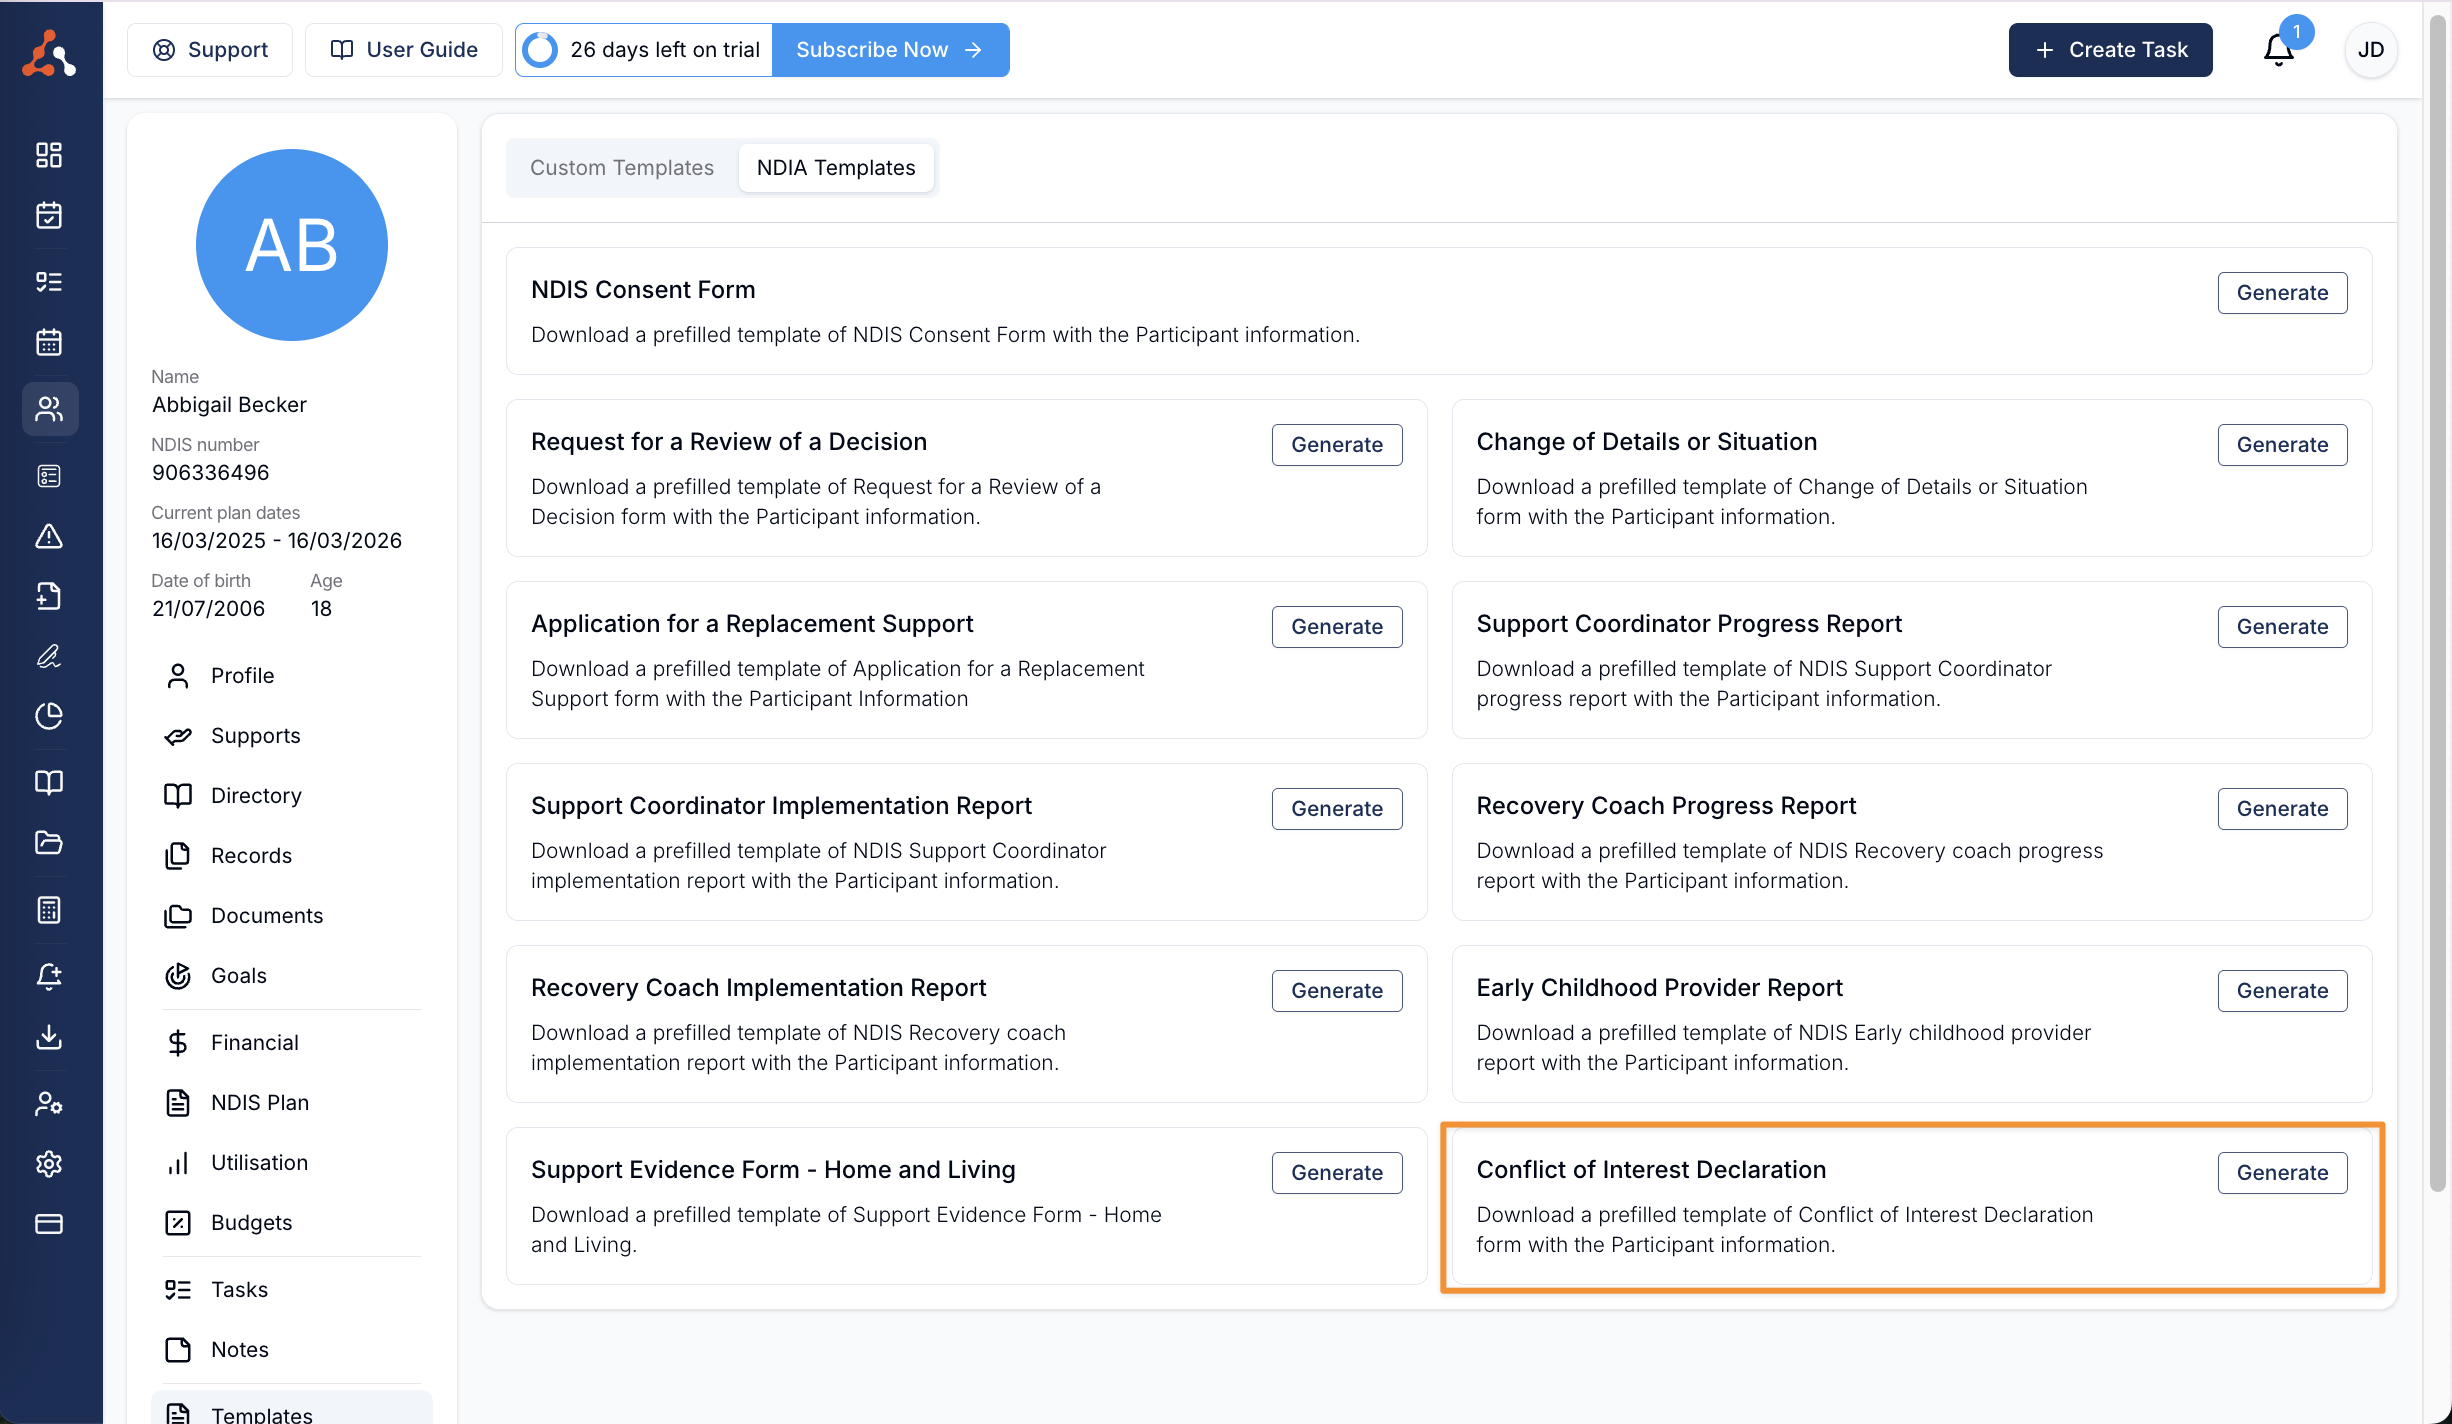The image size is (2452, 1424).
Task: Open the calculator icon in sidebar
Action: click(49, 910)
